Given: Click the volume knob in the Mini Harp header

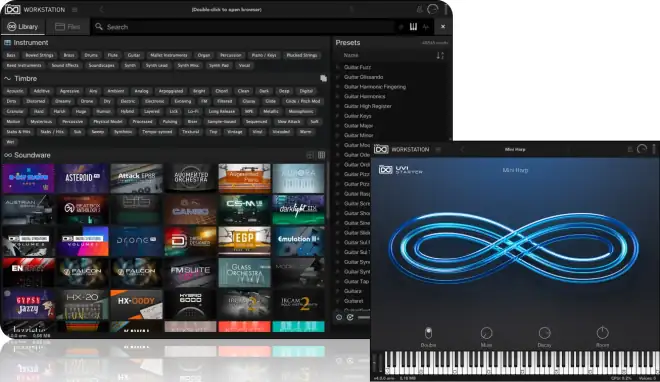Looking at the screenshot, I should point(642,149).
